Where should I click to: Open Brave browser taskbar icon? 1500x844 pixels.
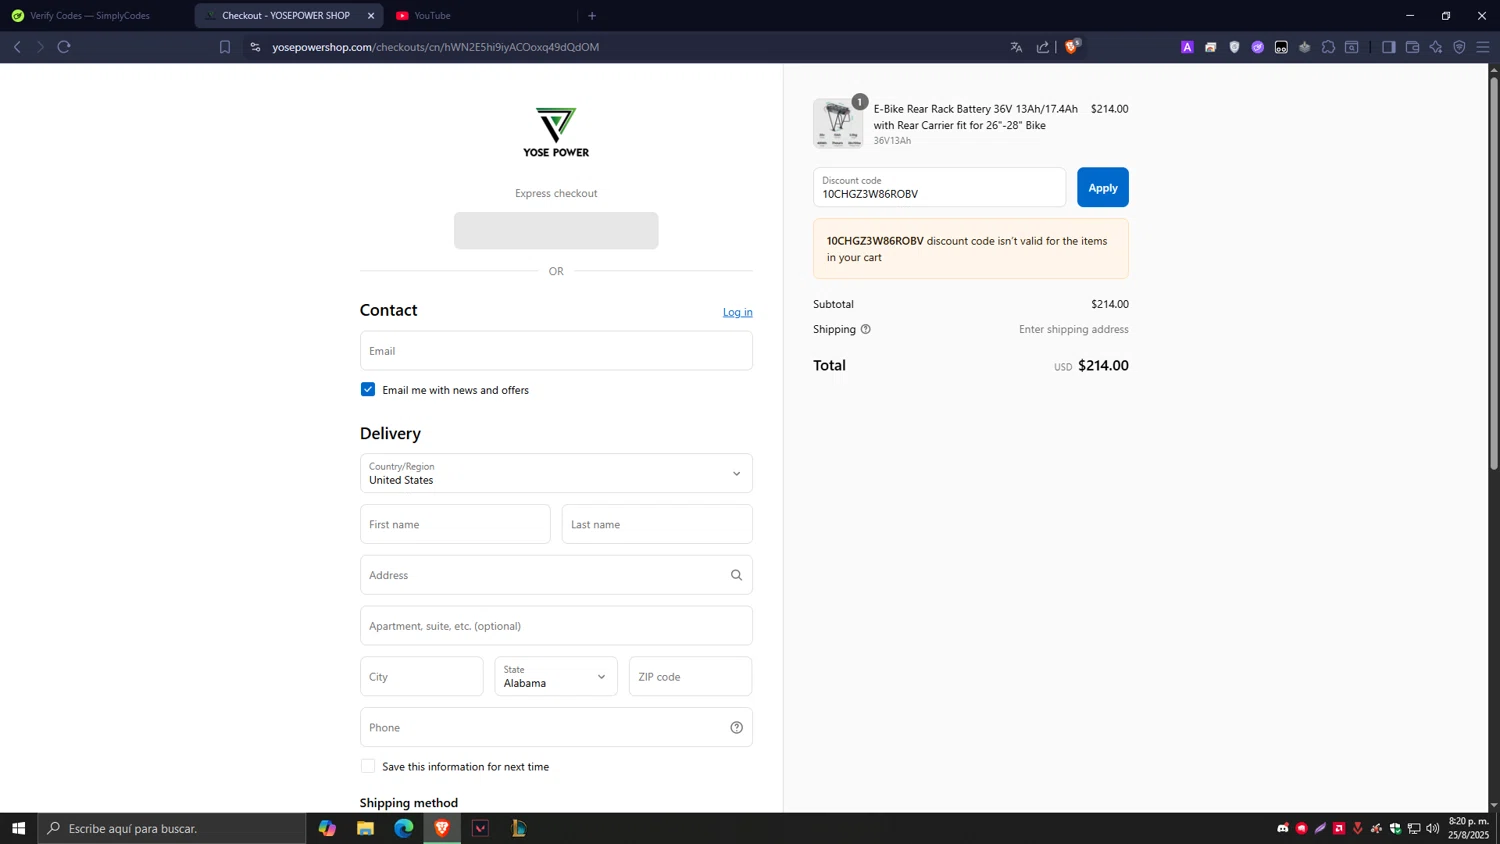[441, 828]
